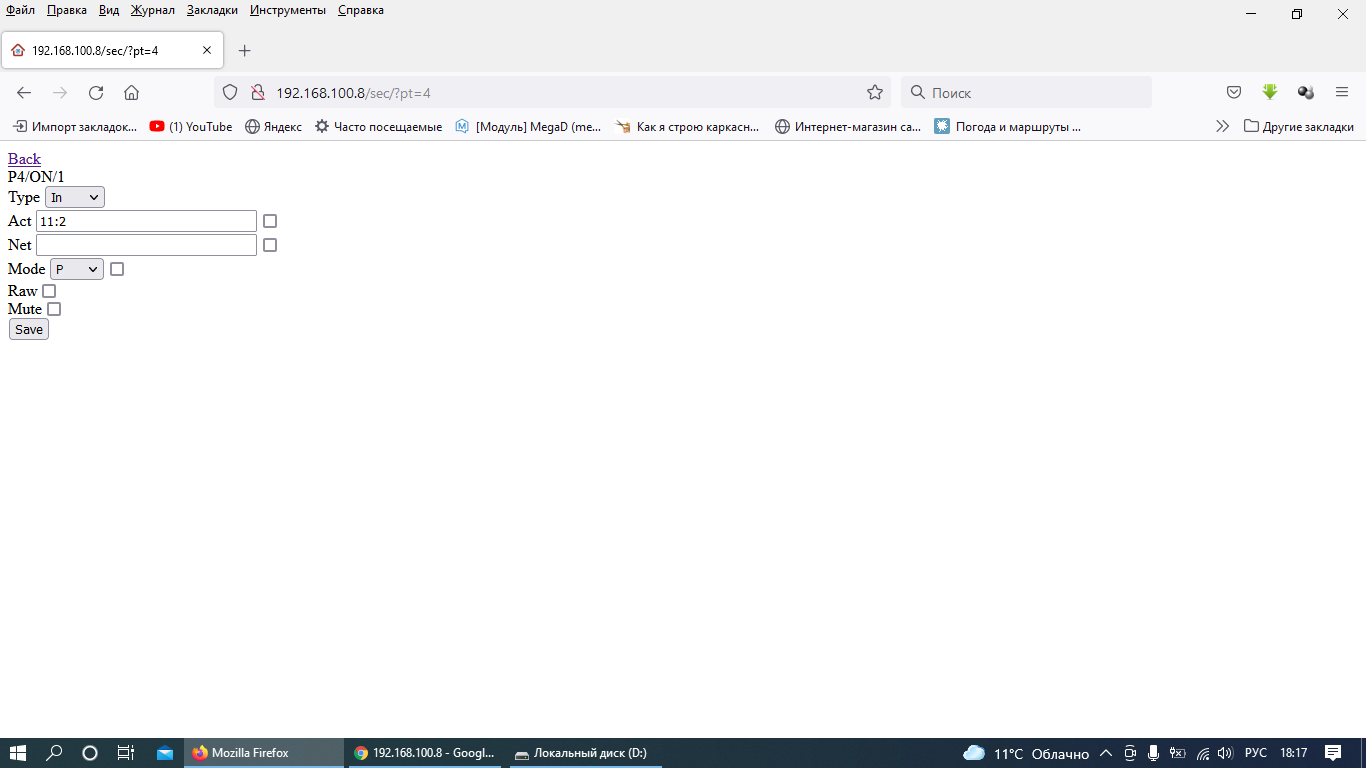Show more bookmarks with the overflow chevron

tap(1222, 127)
